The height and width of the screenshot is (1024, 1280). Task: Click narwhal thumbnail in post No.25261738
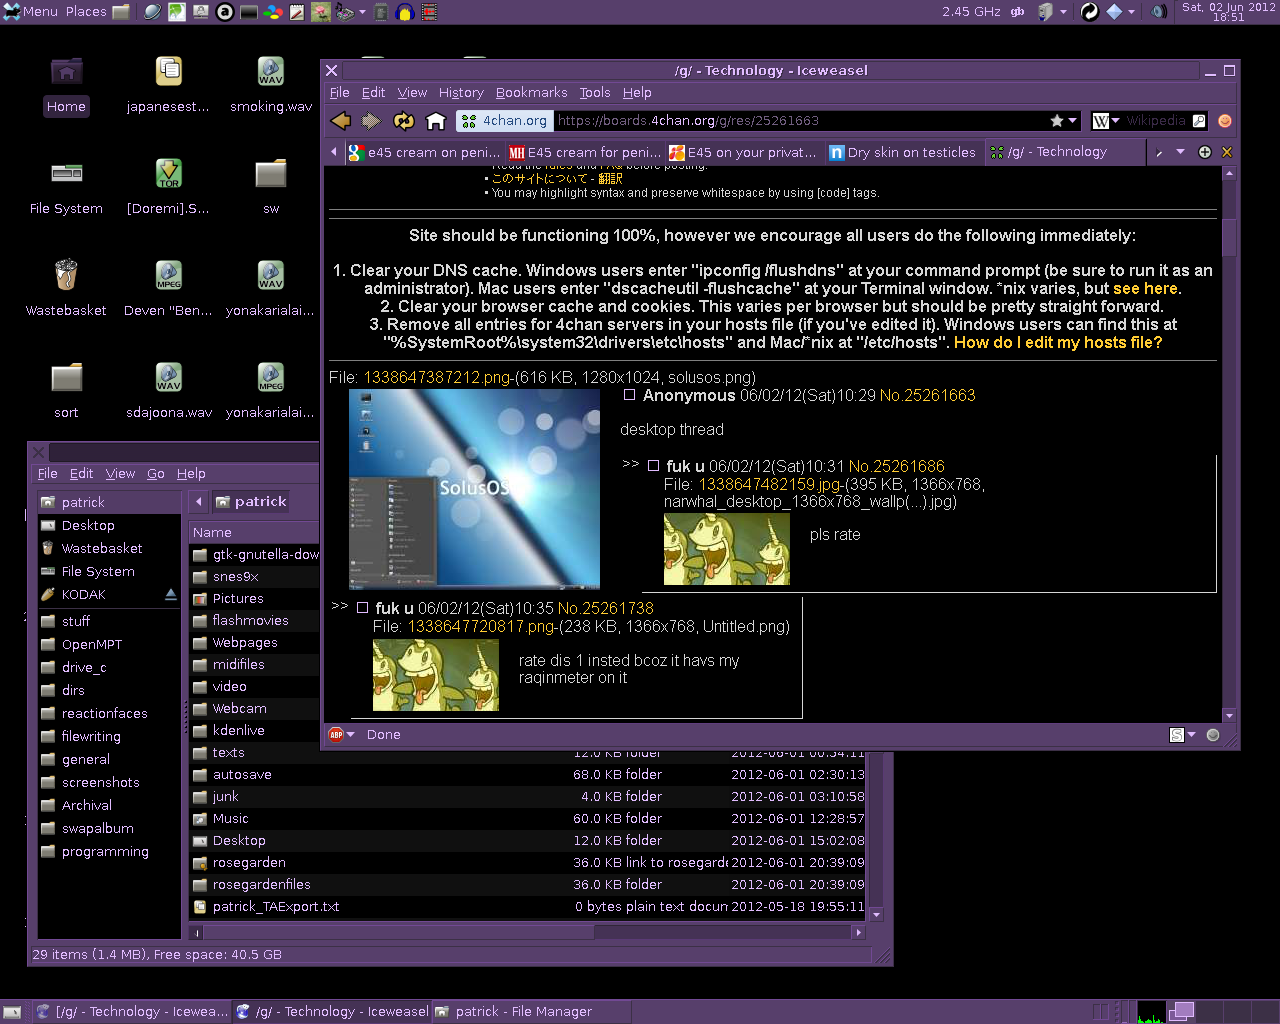(435, 675)
